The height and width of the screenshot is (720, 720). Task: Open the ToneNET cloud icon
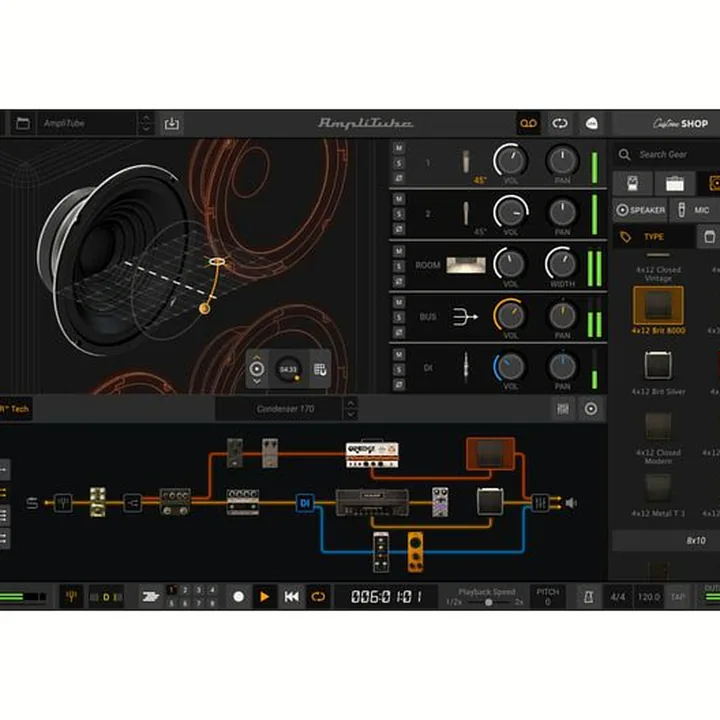coord(591,123)
